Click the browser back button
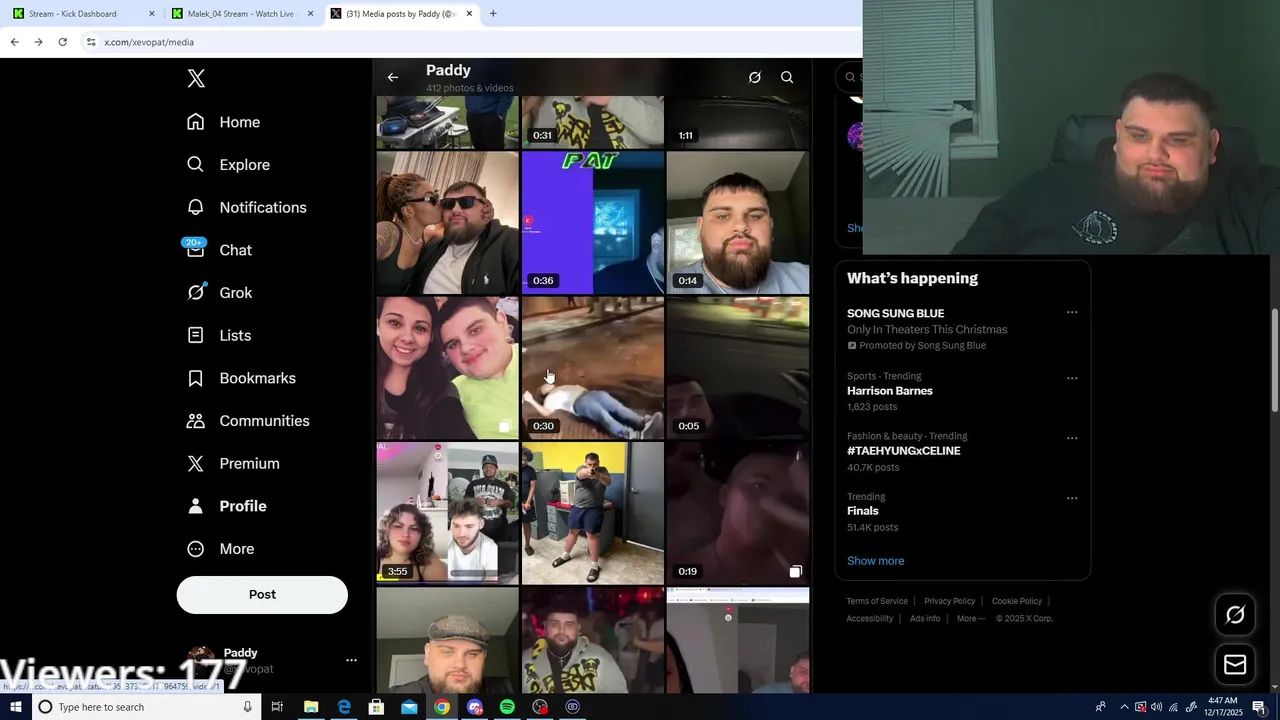1280x720 pixels. (15, 42)
